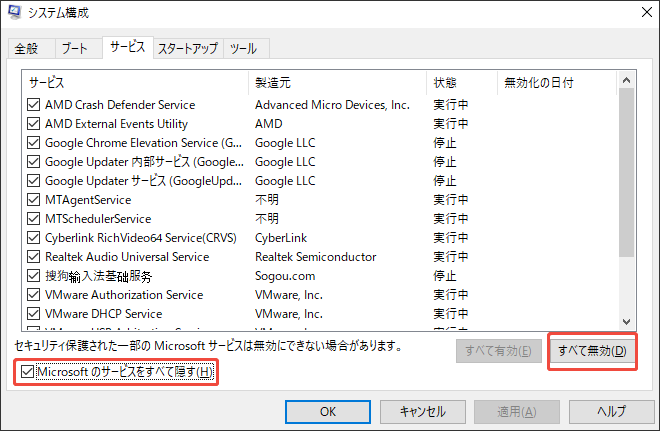Open help with ヘルプ button

[612, 411]
